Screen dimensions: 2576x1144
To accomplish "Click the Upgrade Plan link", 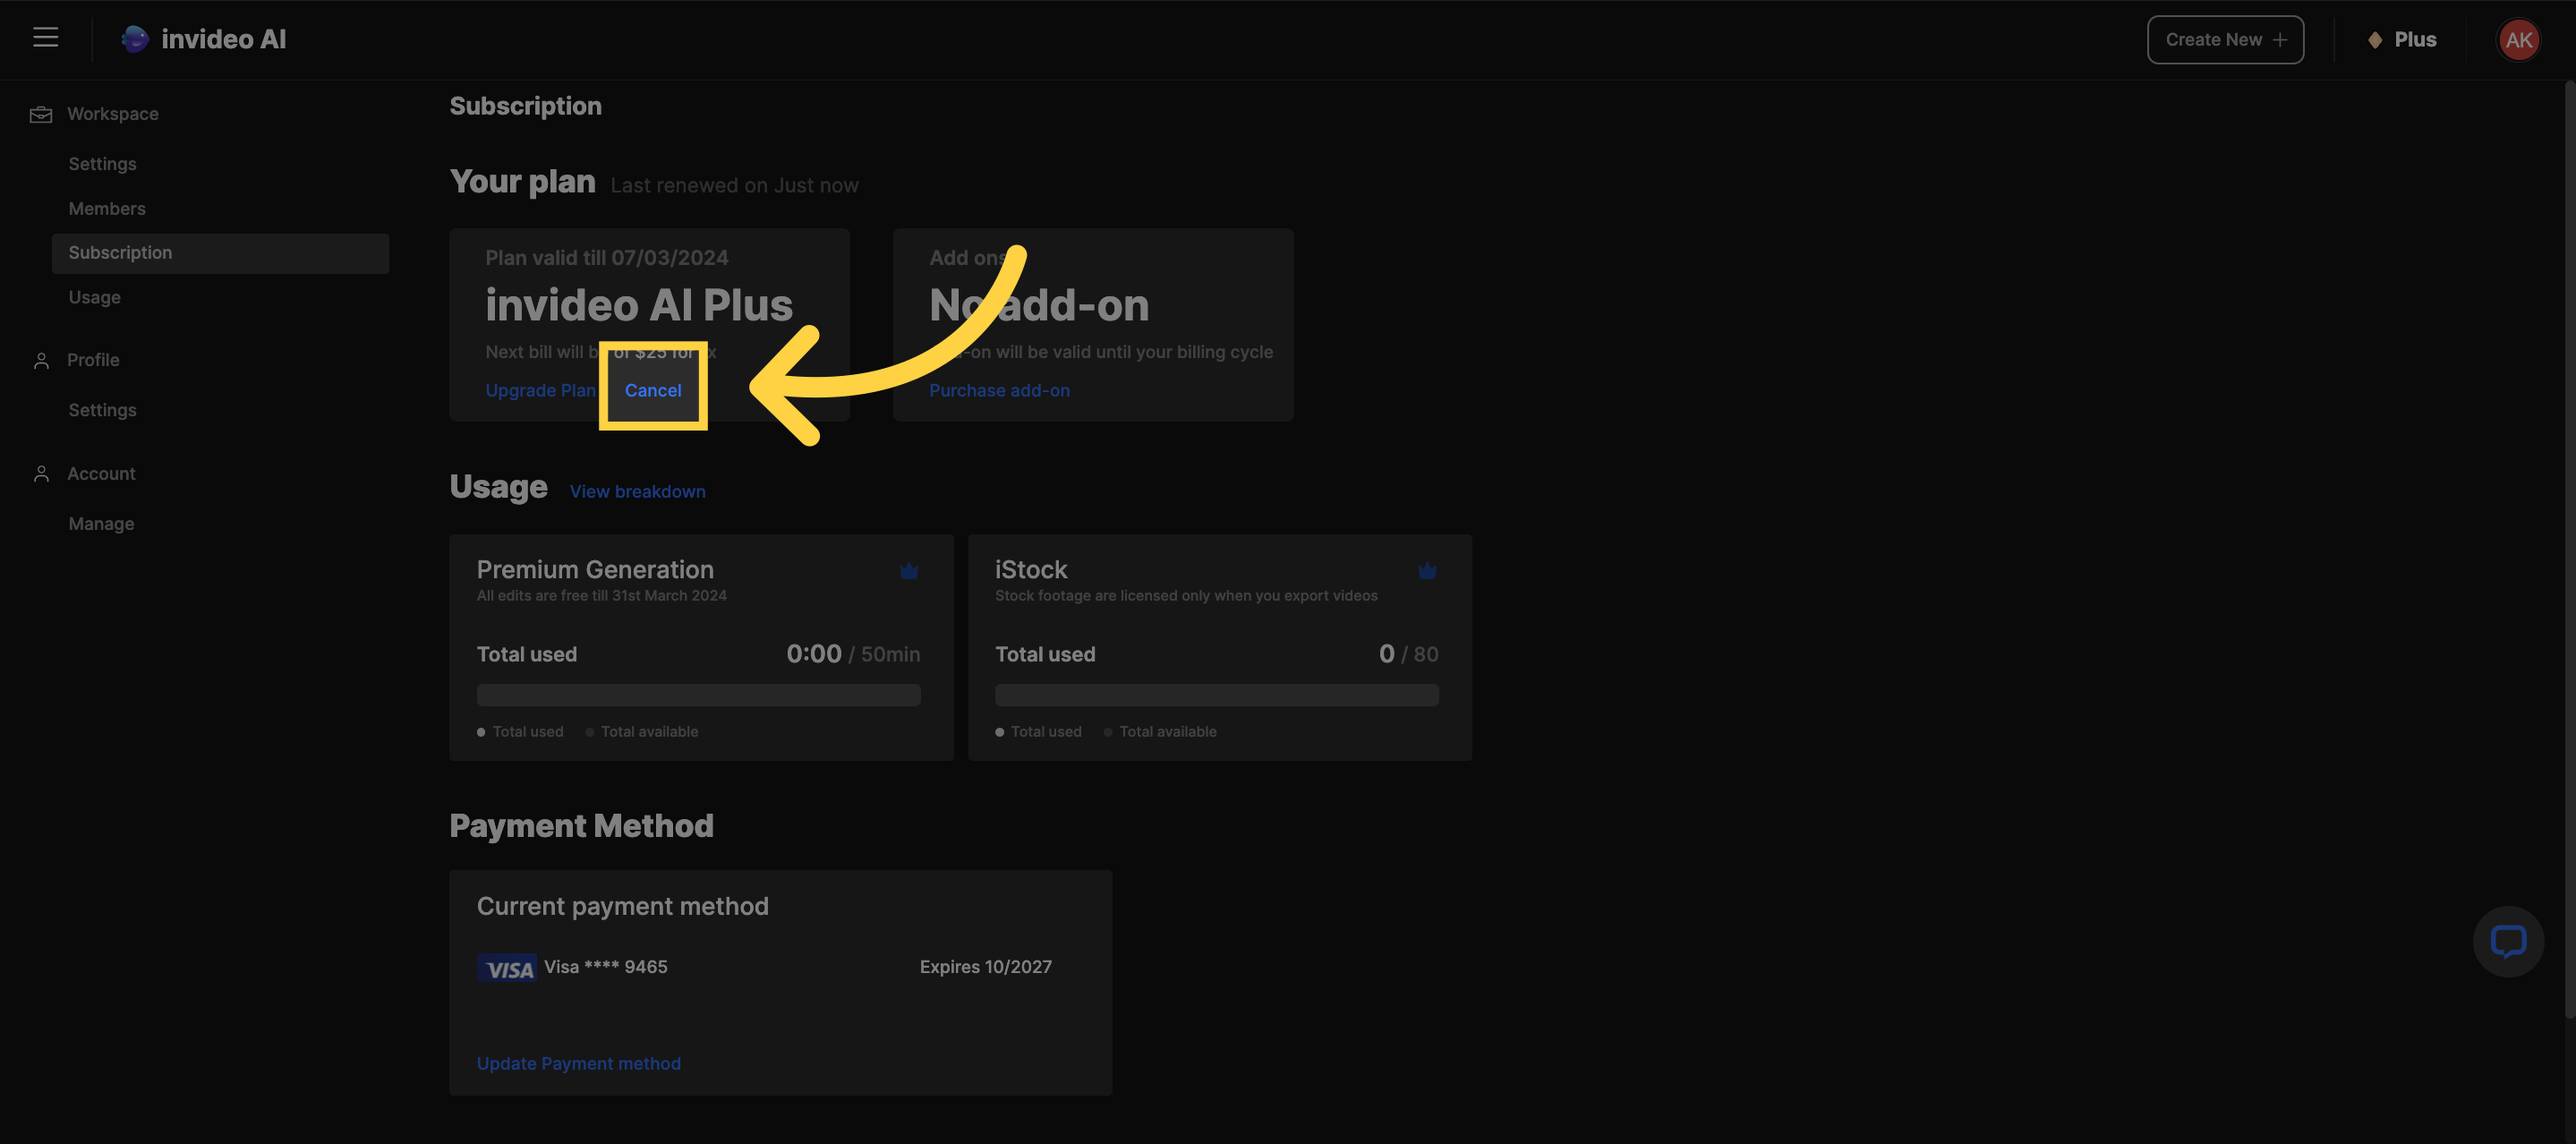I will coord(539,390).
